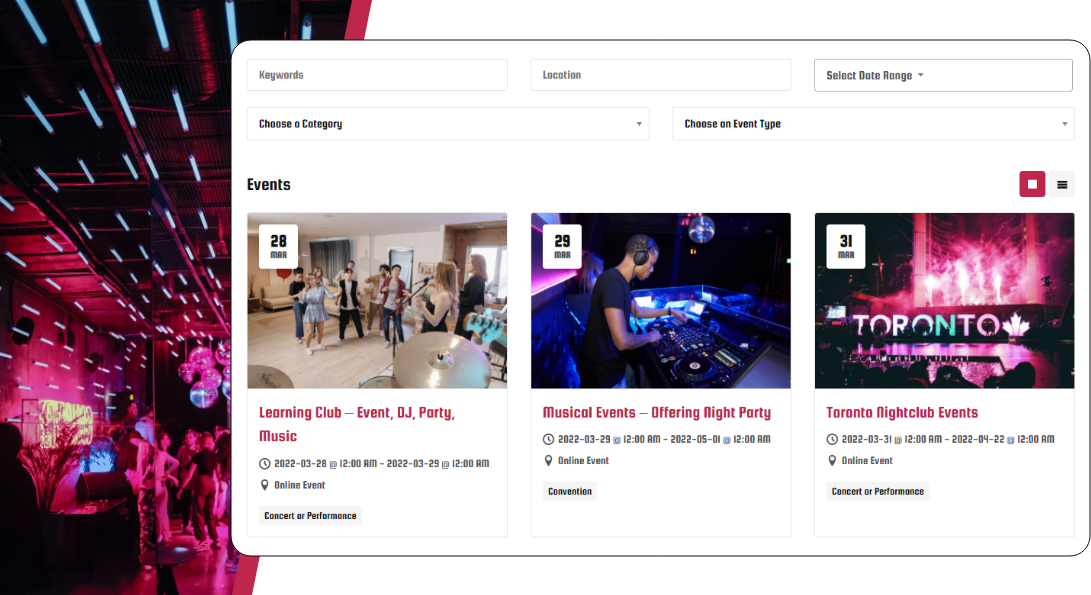Click the 2022-03-31 to 2022-04-22 date text
The height and width of the screenshot is (595, 1091).
pyautogui.click(x=948, y=439)
